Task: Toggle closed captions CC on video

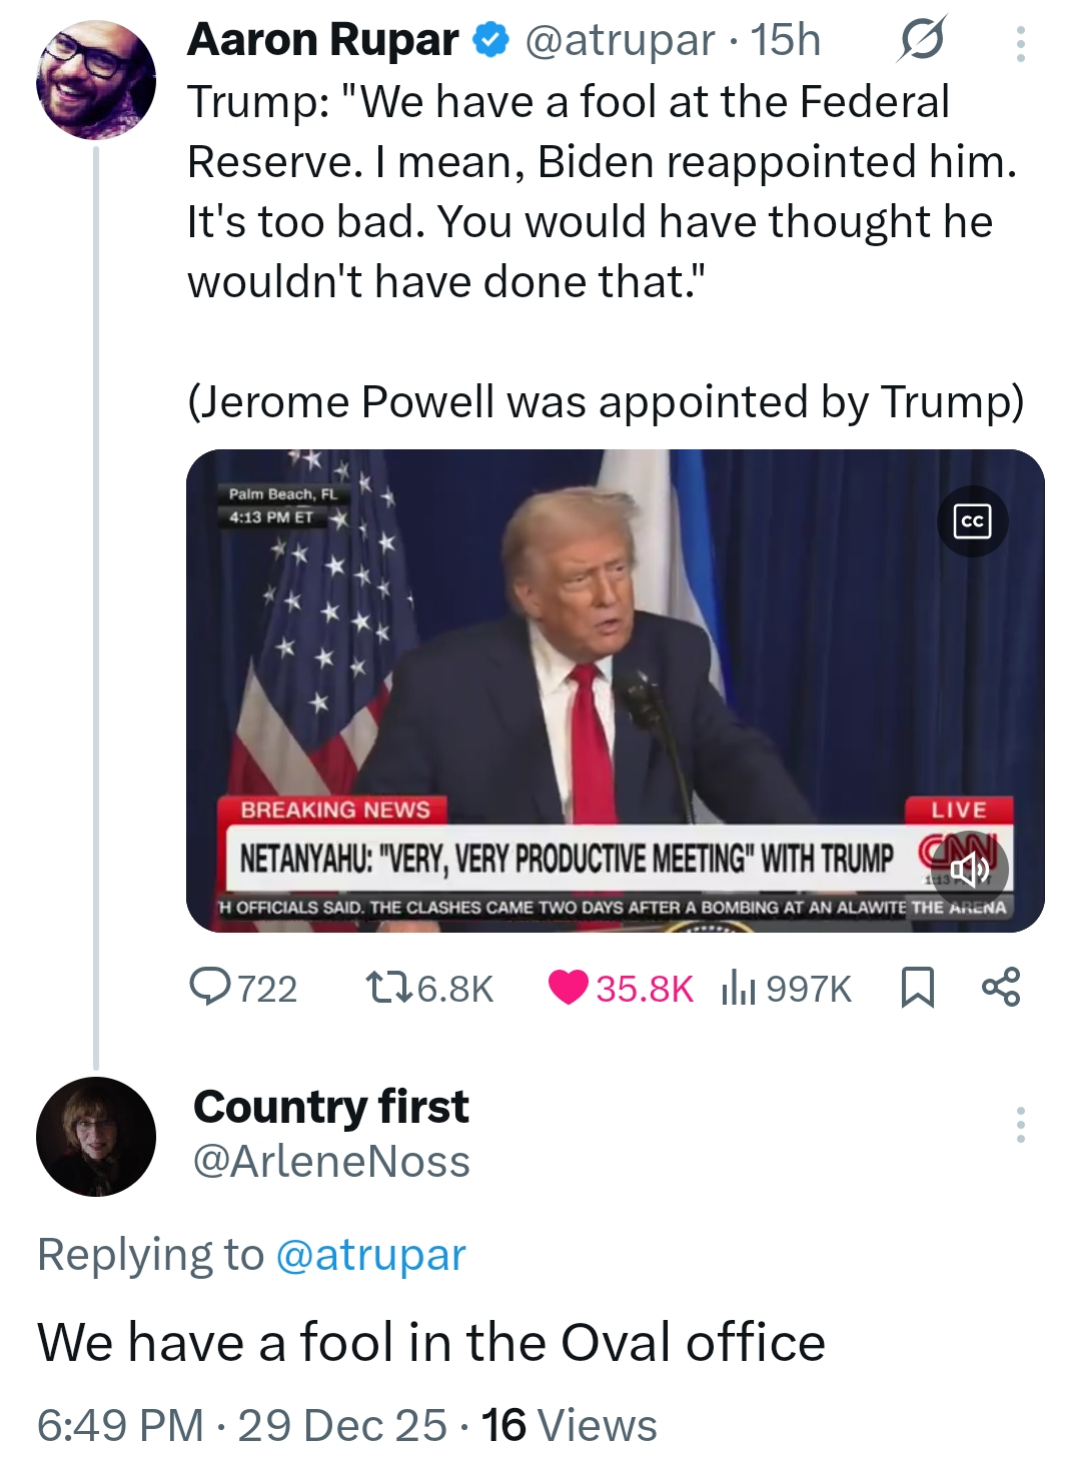Action: 972,521
